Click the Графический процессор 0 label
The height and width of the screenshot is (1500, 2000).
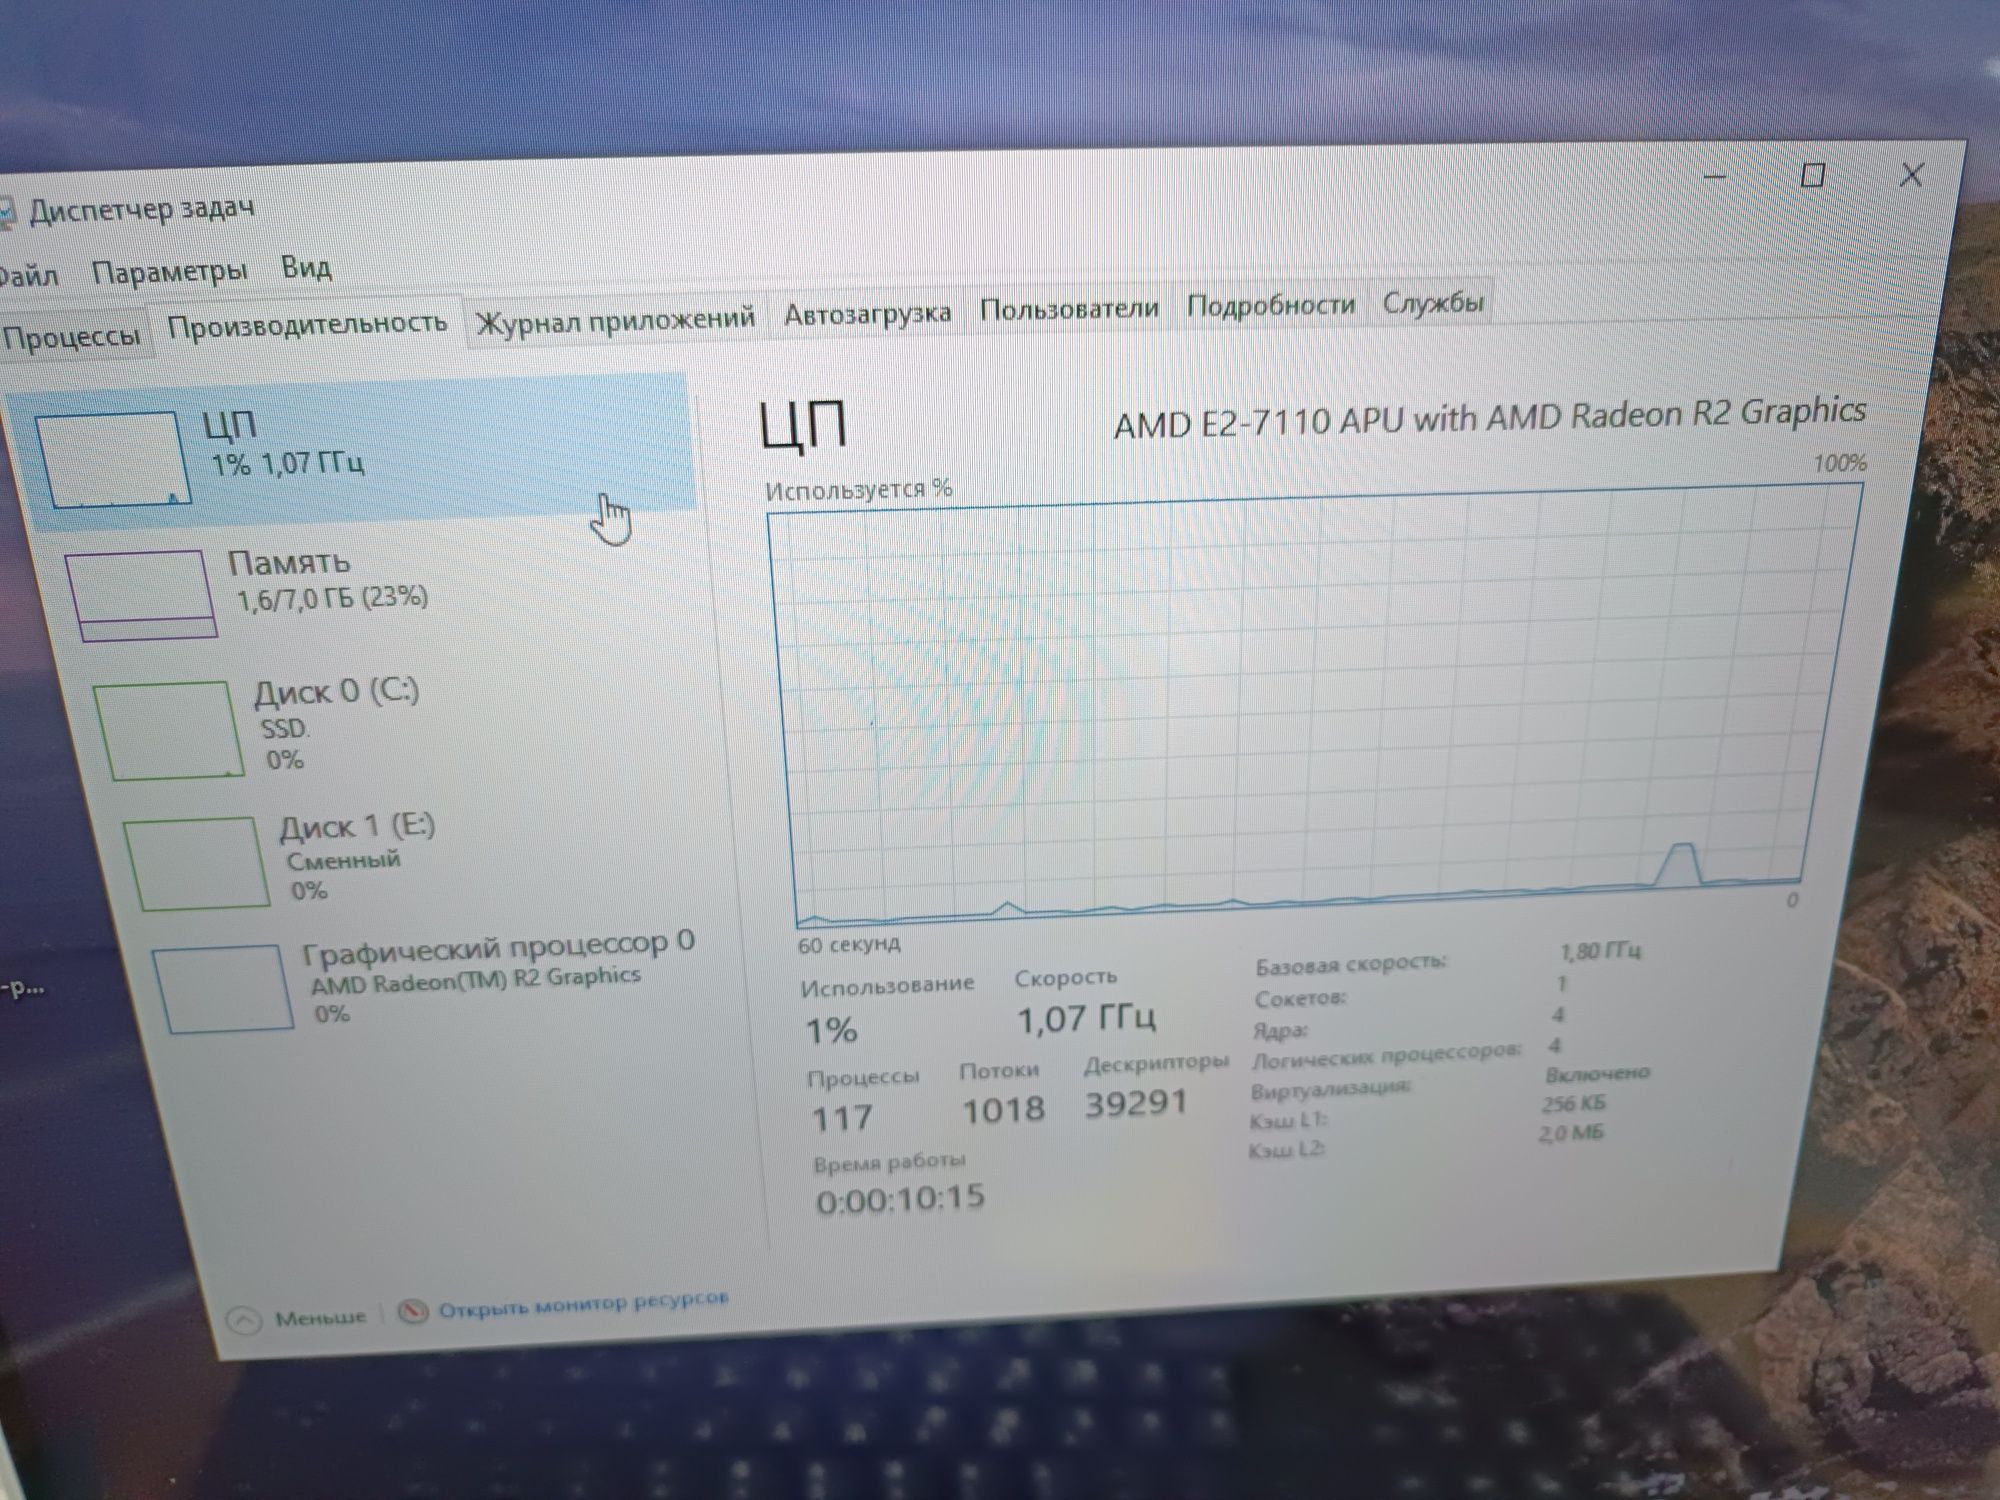coord(498,945)
